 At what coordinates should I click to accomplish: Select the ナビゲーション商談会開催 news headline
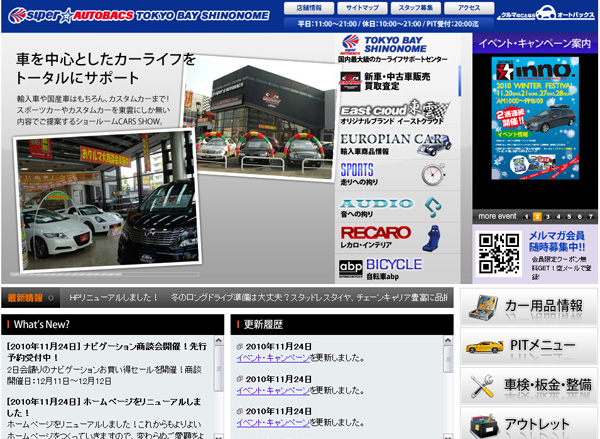(x=107, y=352)
